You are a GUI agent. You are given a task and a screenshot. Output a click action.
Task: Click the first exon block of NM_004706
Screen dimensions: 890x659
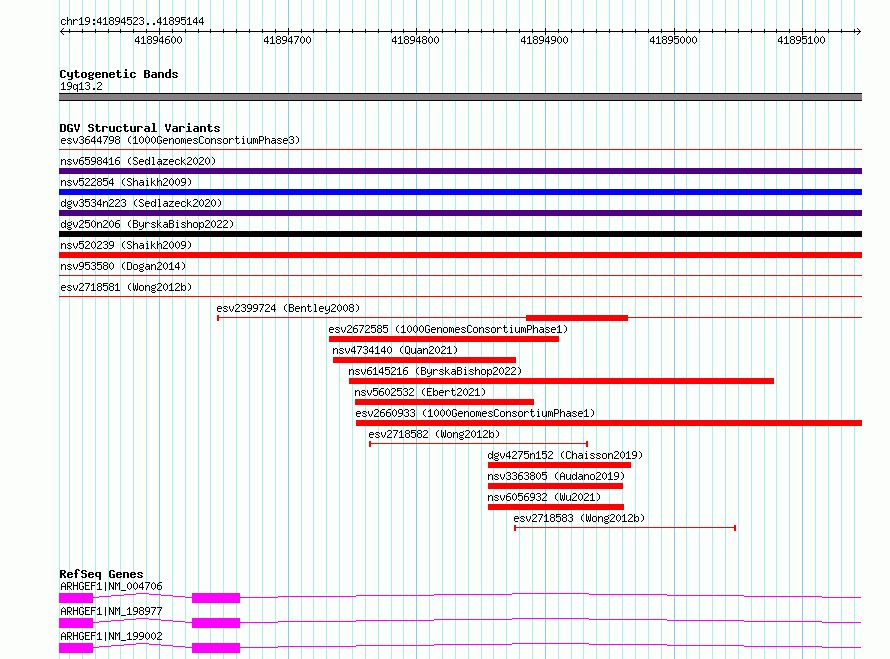pyautogui.click(x=76, y=598)
